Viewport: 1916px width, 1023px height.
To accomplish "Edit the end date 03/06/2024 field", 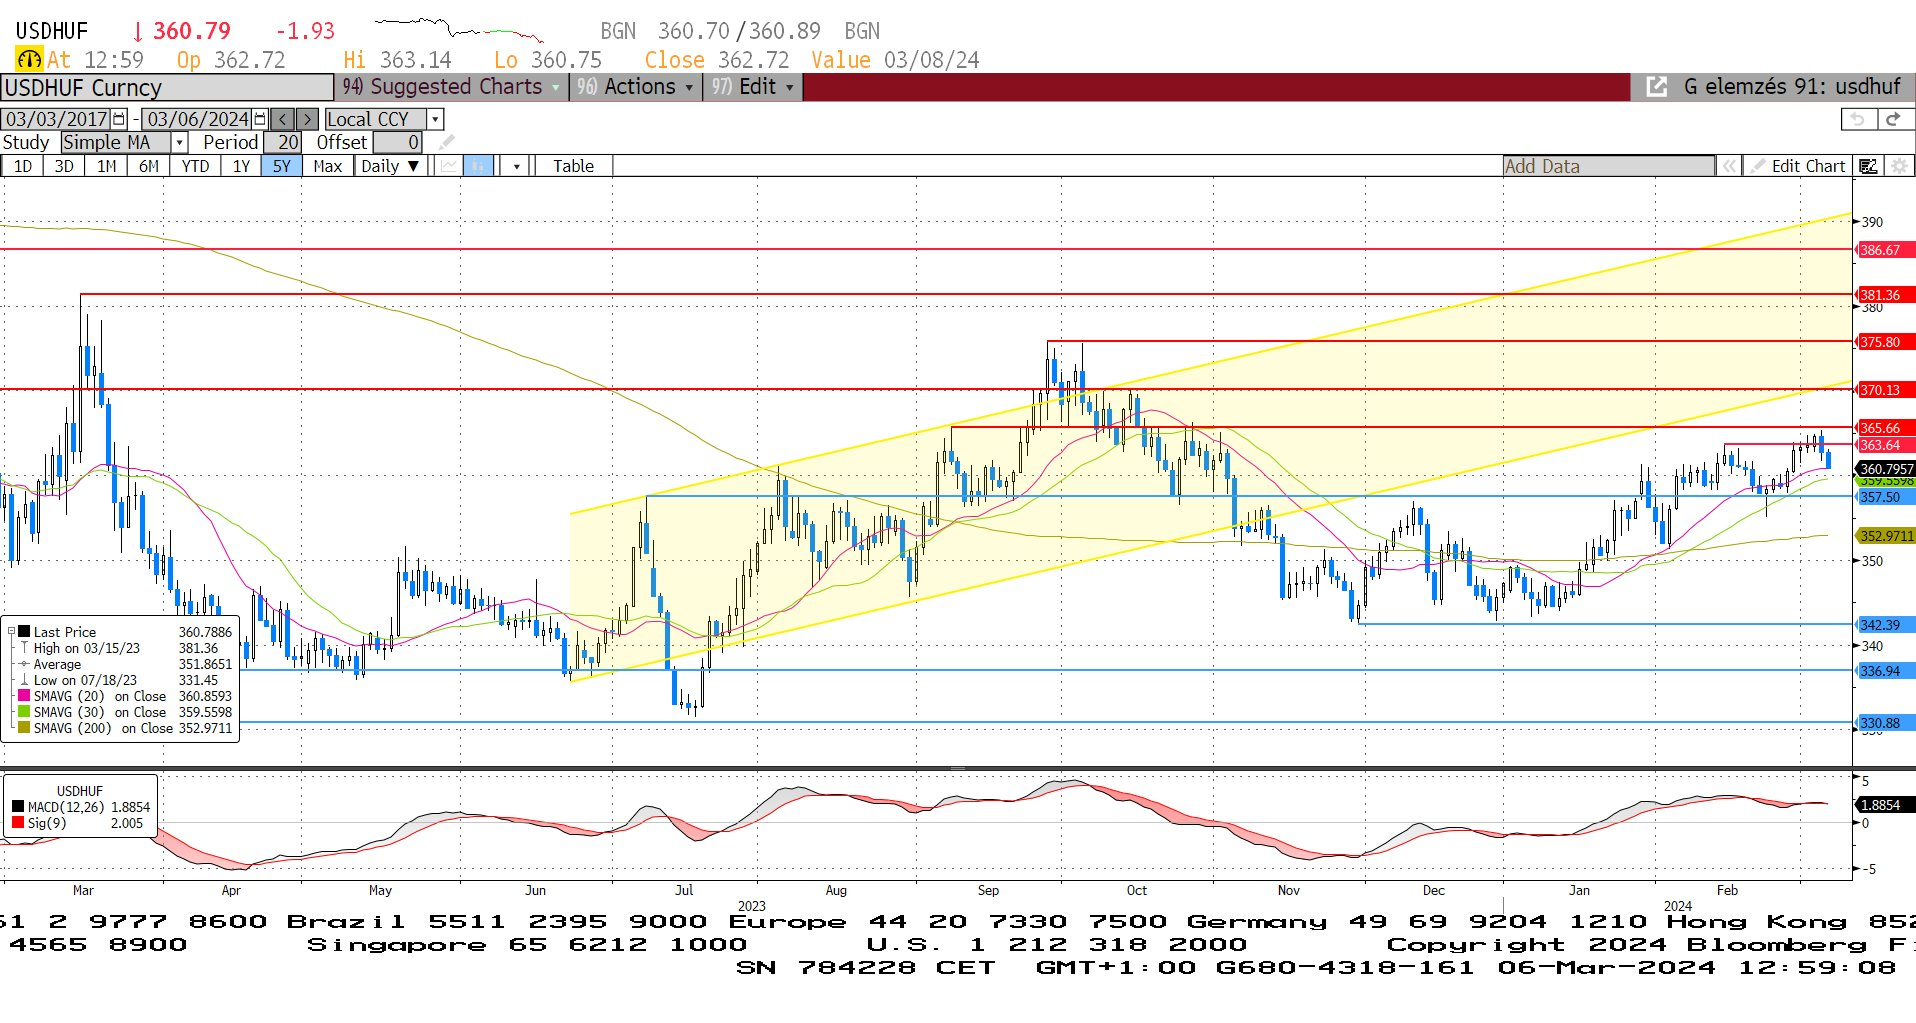I will [198, 119].
